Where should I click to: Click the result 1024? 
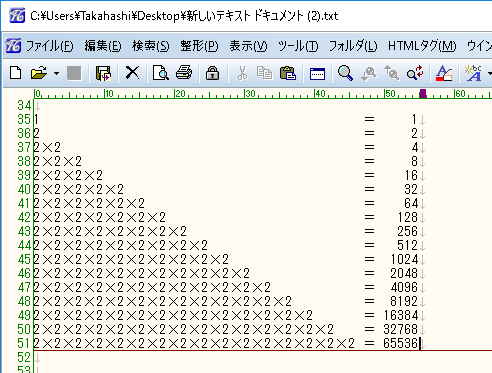coord(404,259)
